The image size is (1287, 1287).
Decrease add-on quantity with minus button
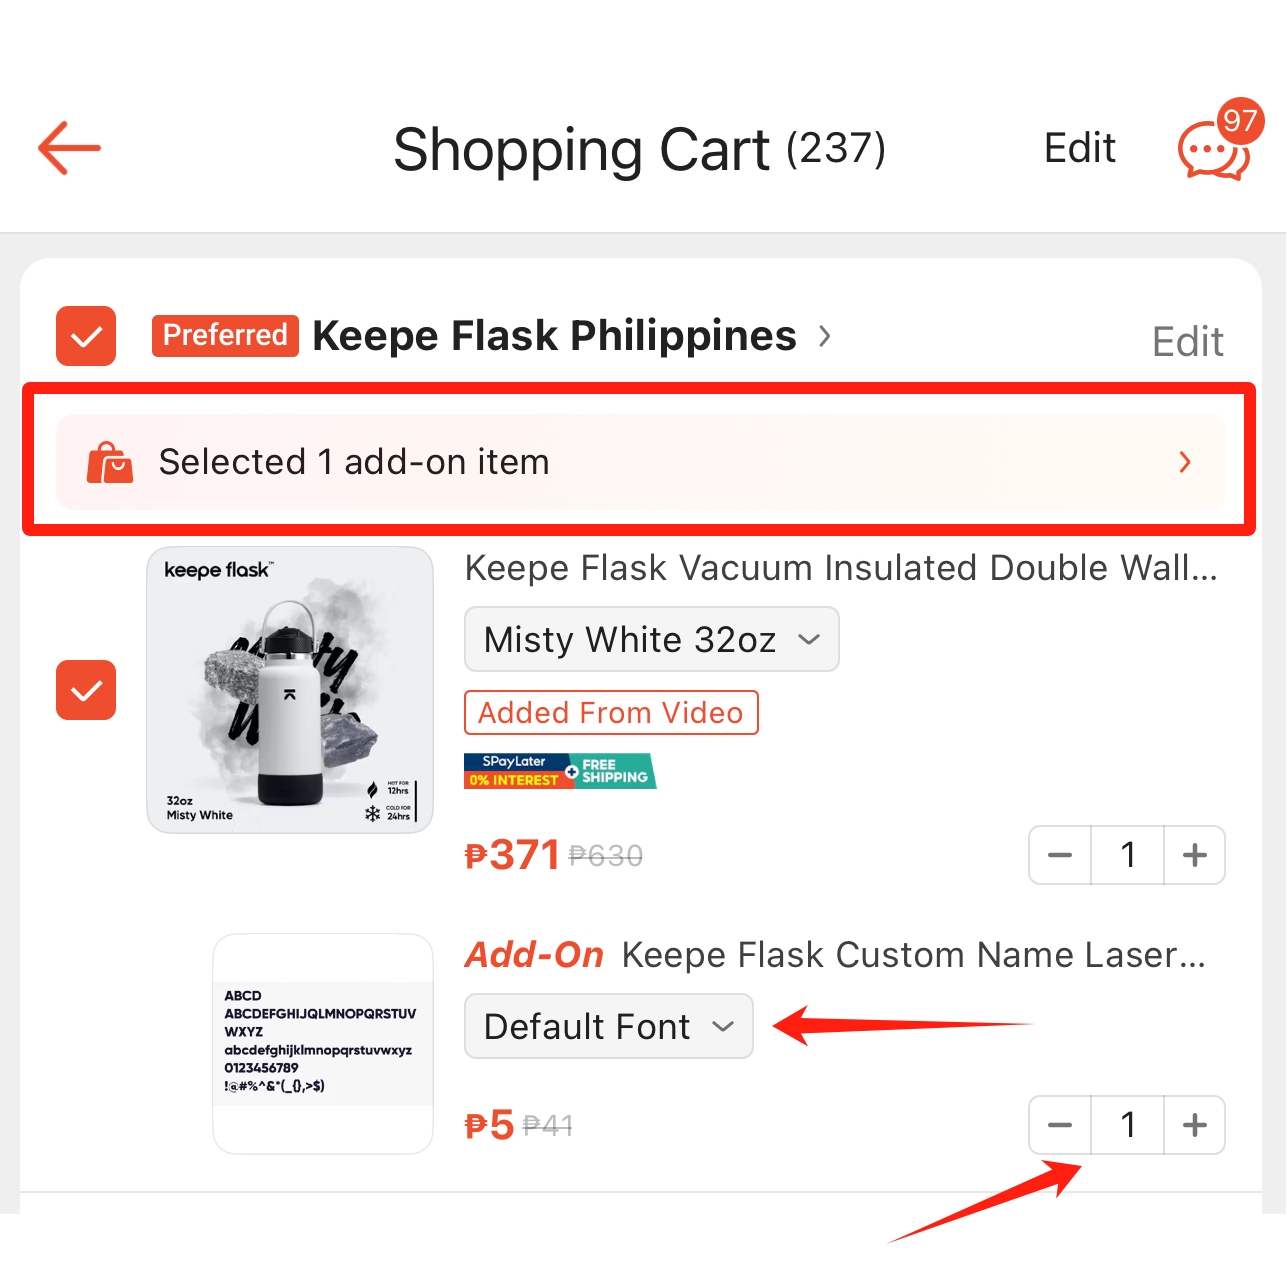coord(1060,1125)
